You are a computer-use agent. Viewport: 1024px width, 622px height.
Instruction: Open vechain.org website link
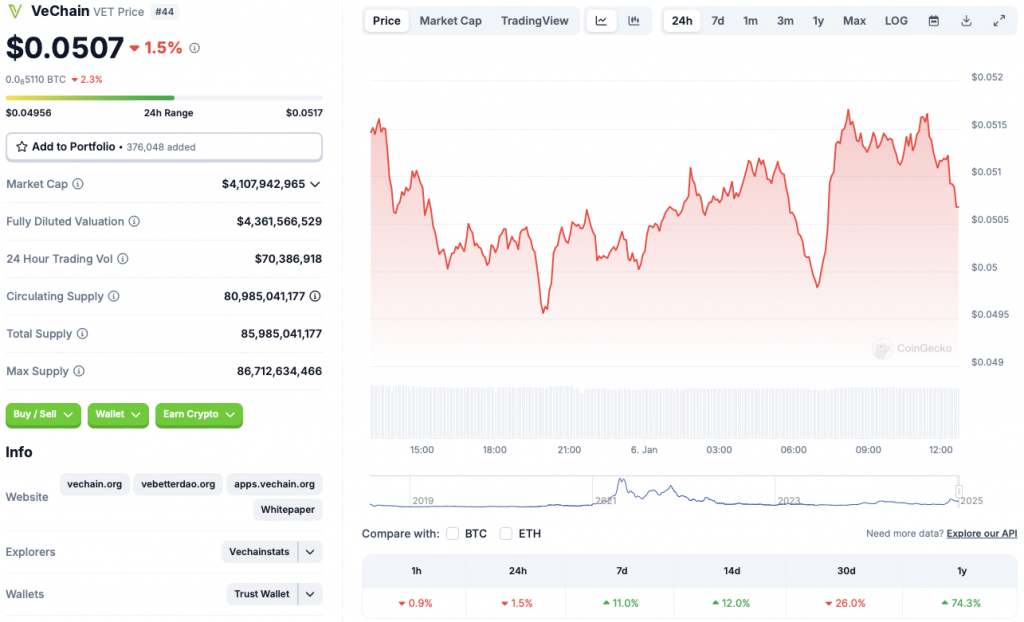(x=95, y=484)
